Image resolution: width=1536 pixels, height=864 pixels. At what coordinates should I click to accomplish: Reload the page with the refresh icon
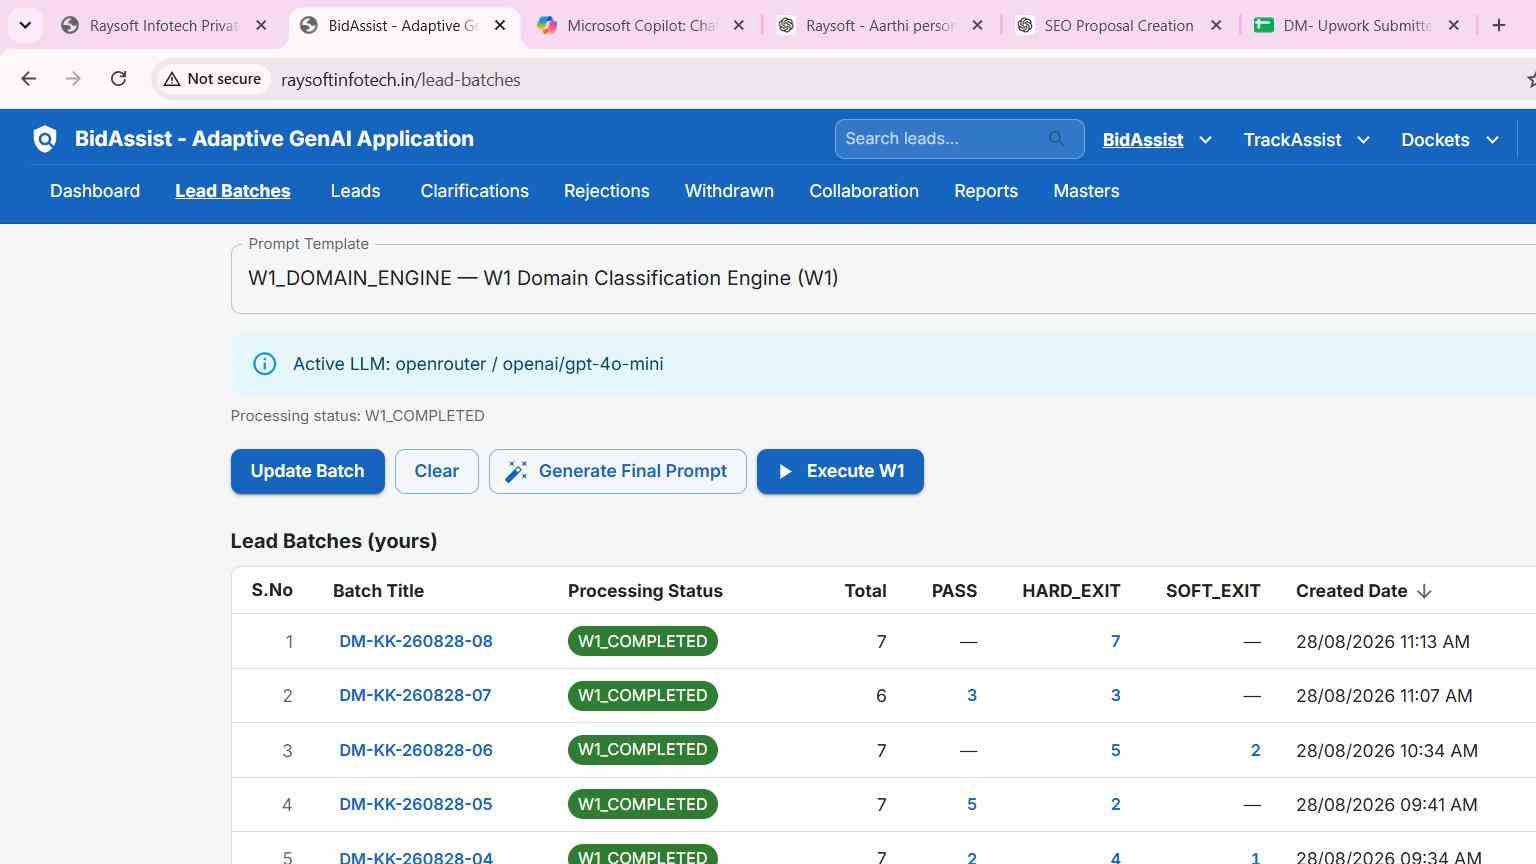coord(118,78)
